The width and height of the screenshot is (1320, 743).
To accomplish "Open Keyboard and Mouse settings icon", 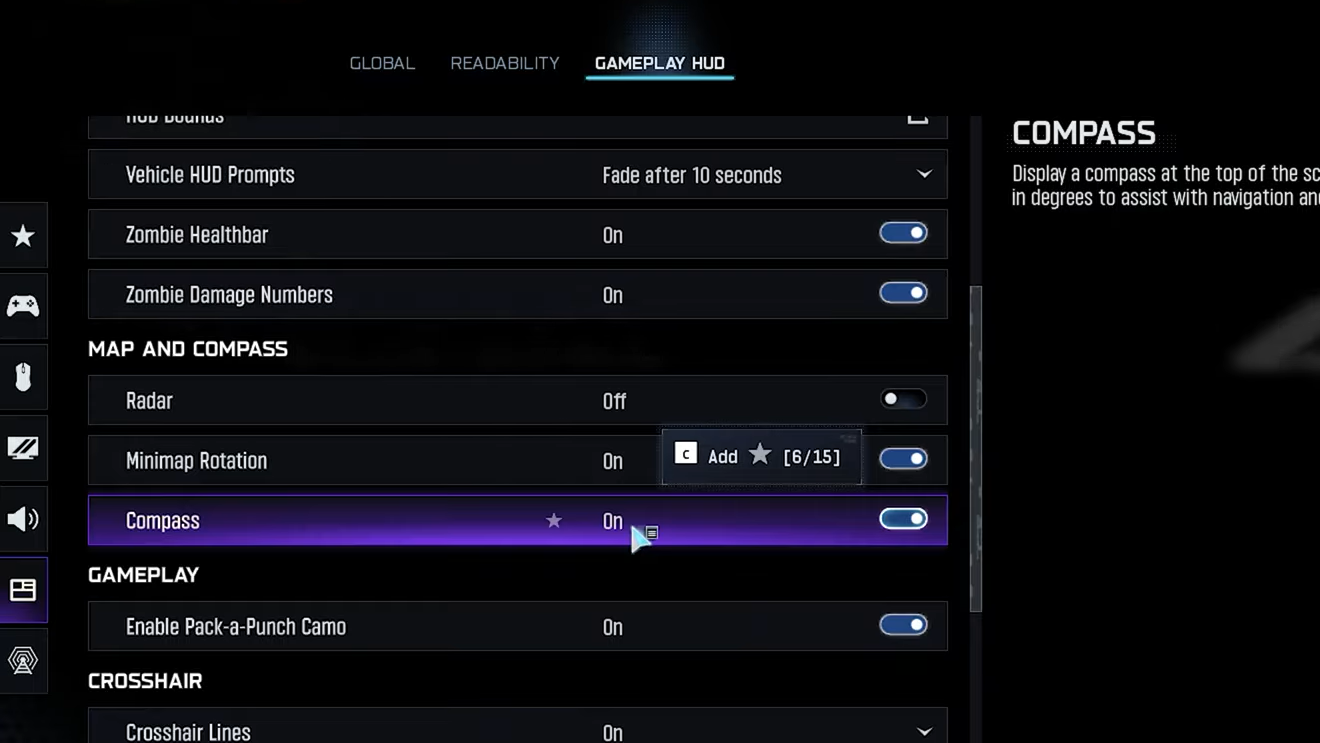I will point(23,377).
